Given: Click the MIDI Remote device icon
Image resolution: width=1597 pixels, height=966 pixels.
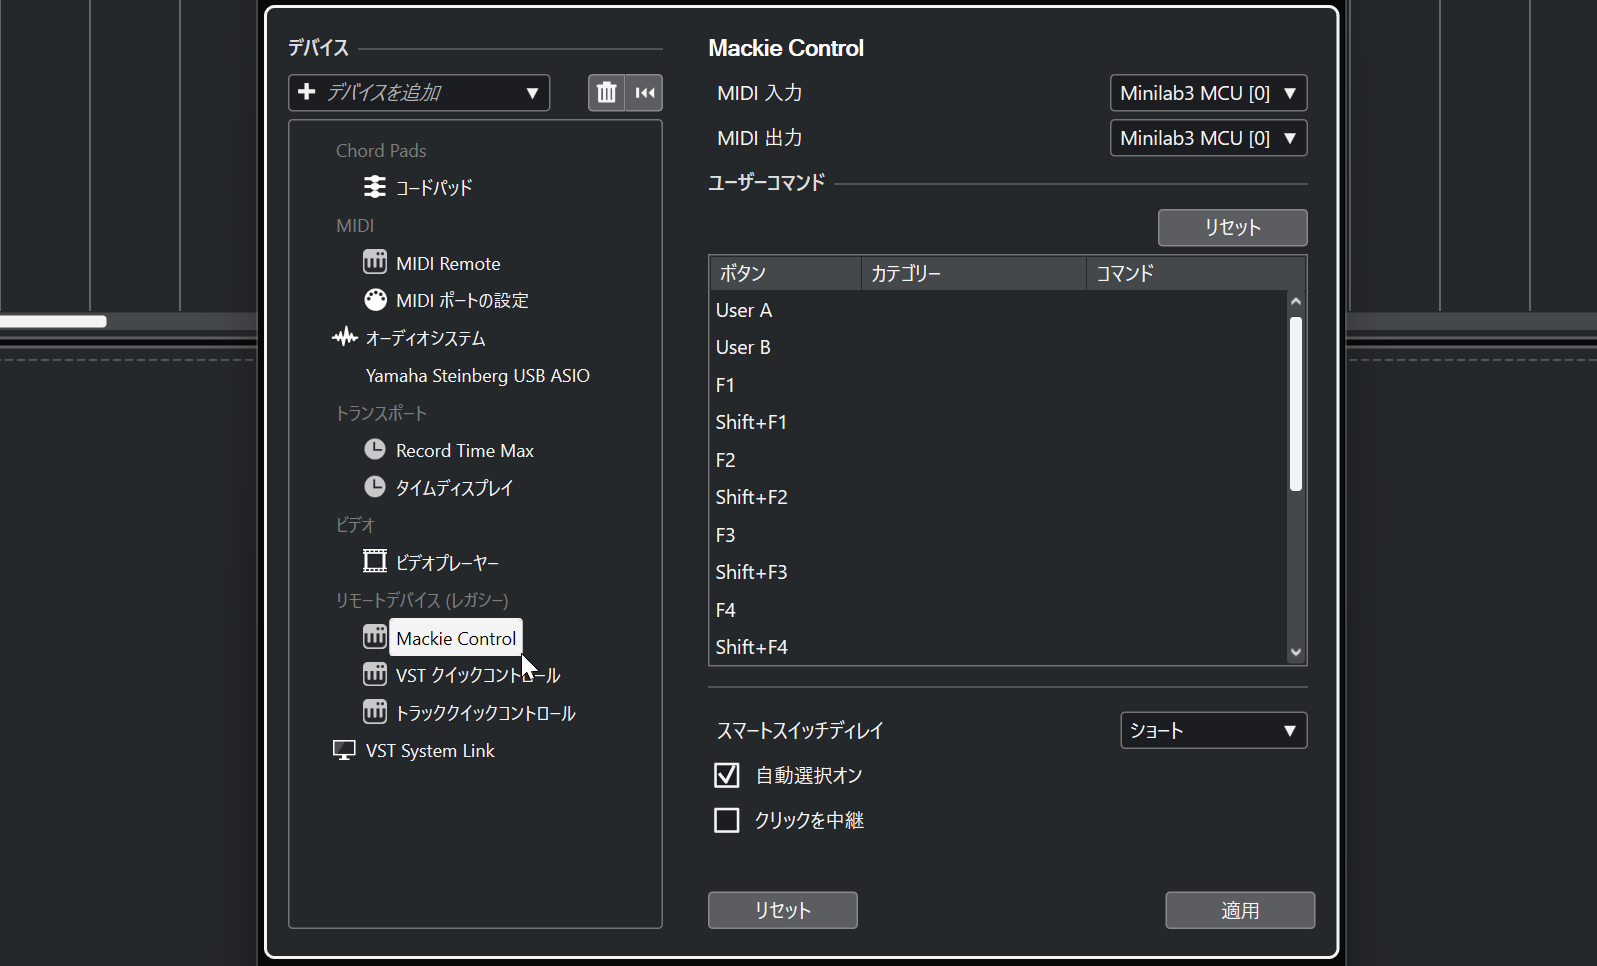Looking at the screenshot, I should pos(375,262).
